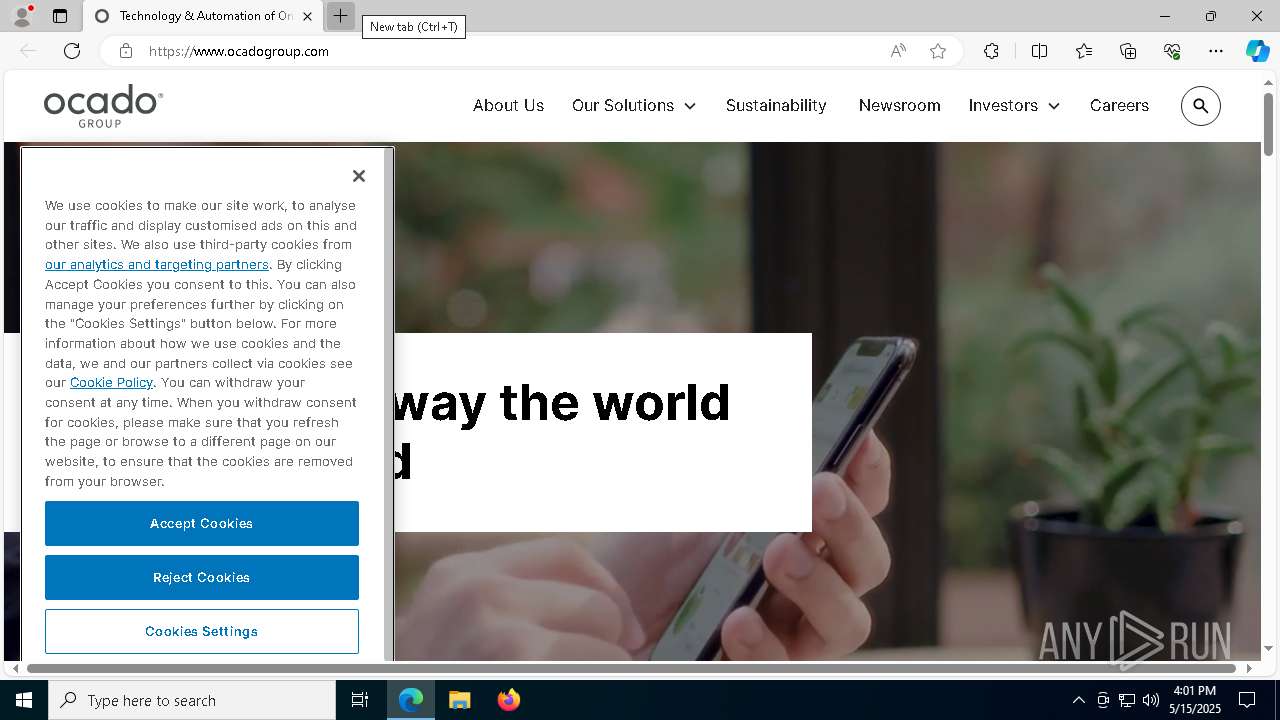The height and width of the screenshot is (720, 1280).
Task: Go back using the back arrow
Action: (28, 51)
